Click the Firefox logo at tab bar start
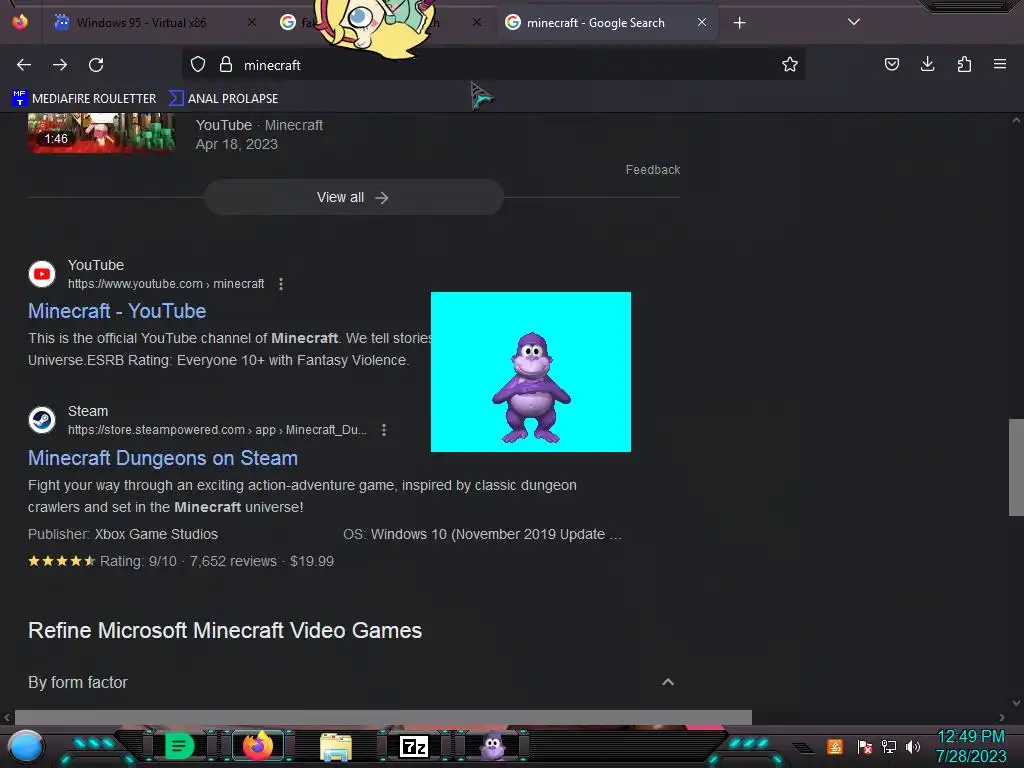This screenshot has height=768, width=1024. [20, 22]
